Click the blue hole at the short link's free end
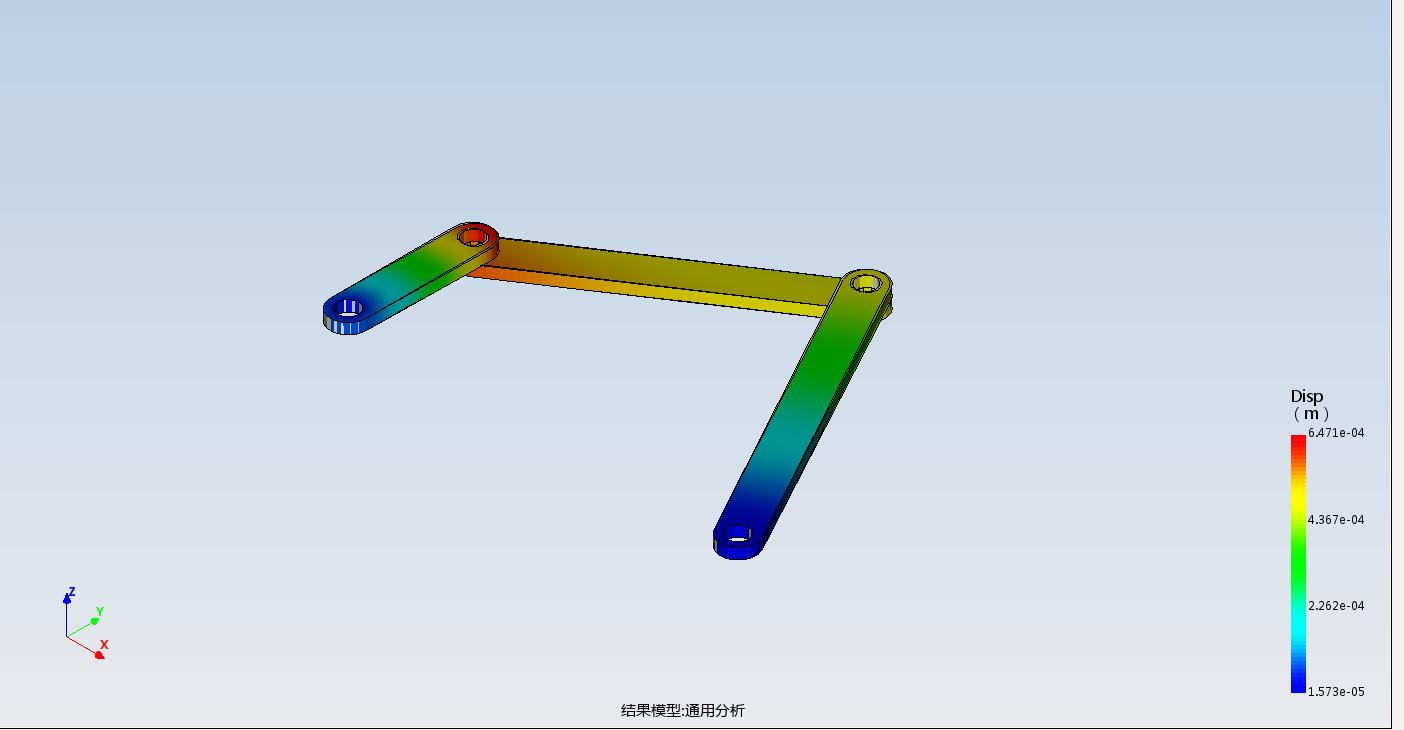This screenshot has height=730, width=1404. 346,307
